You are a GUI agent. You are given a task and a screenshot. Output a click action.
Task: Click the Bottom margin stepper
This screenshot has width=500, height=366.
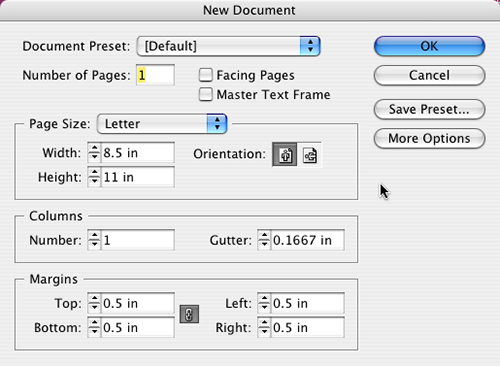click(94, 327)
